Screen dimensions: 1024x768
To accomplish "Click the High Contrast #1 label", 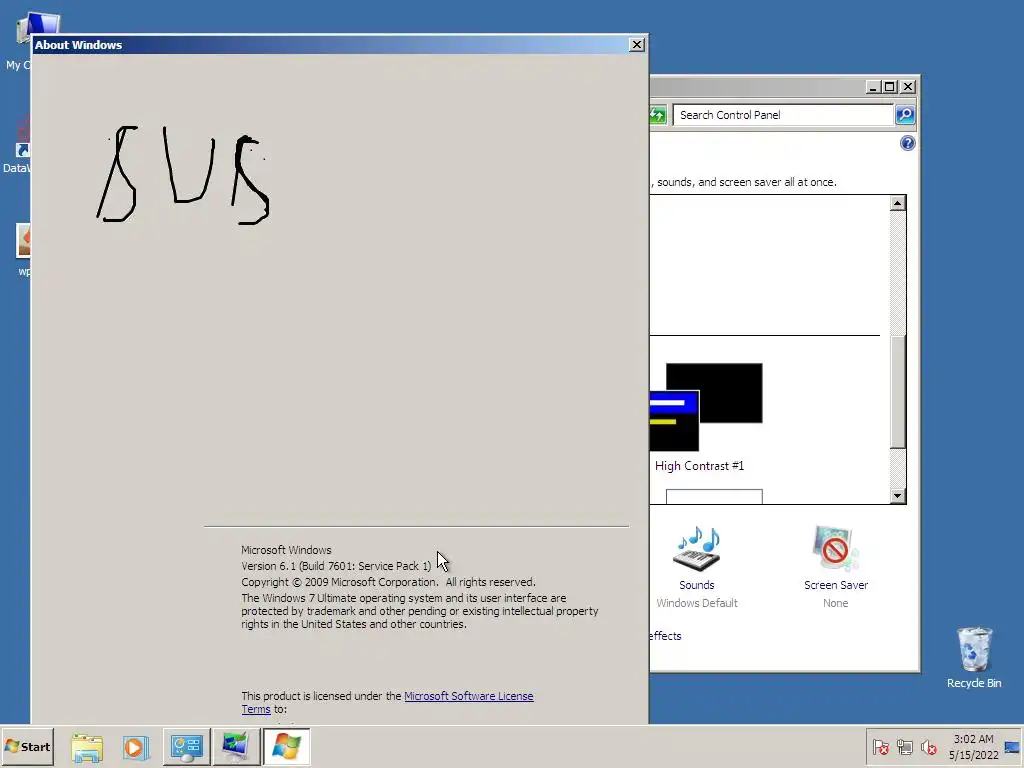I will pos(699,466).
